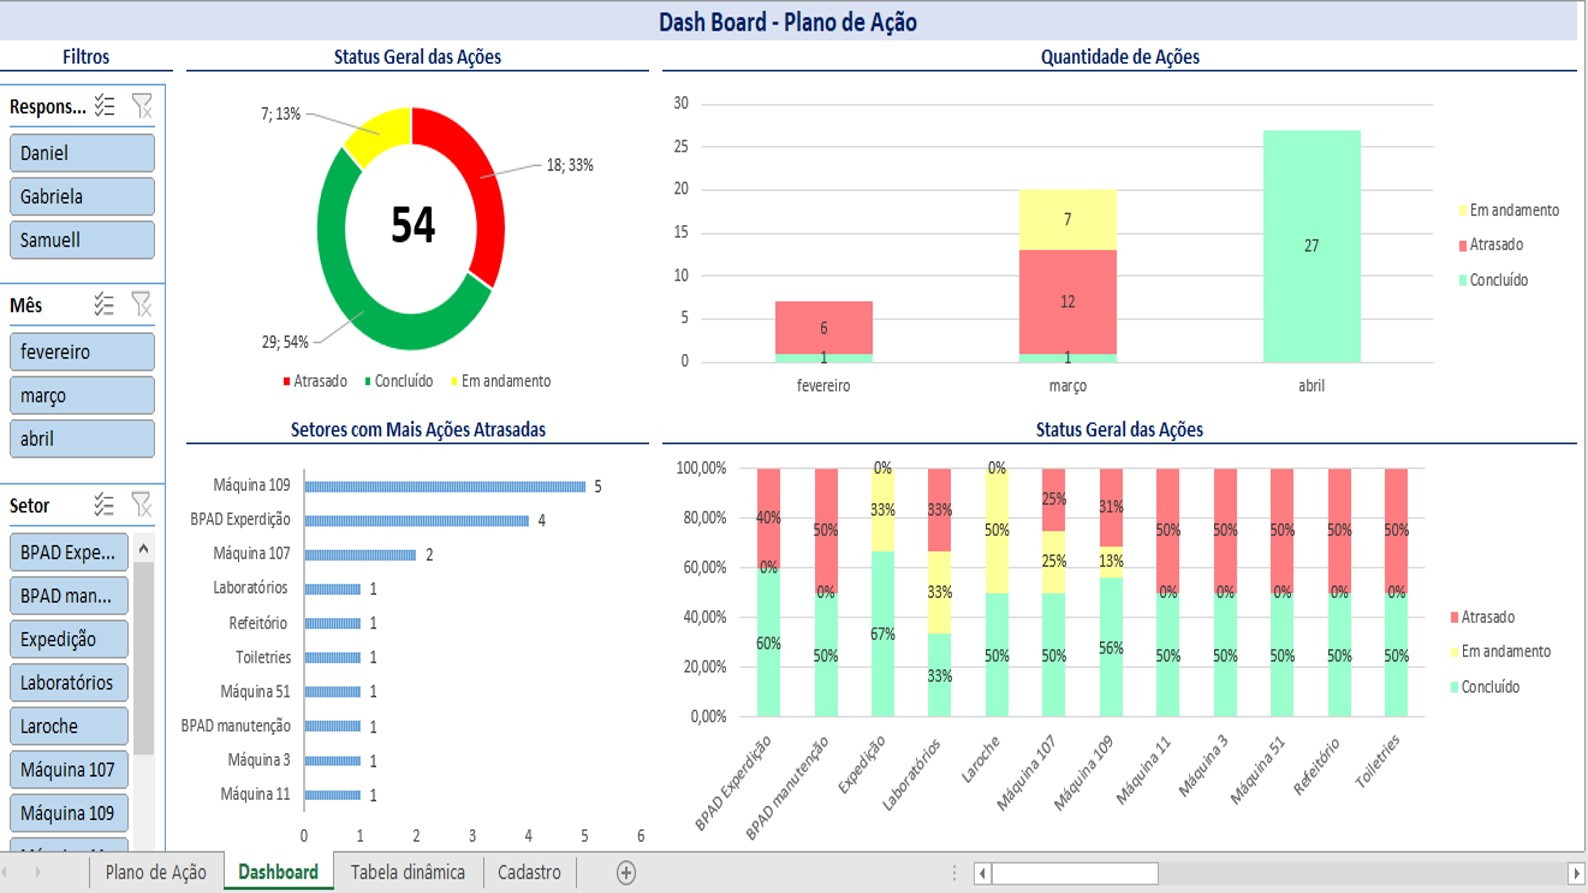
Task: Filter by responsible Gabriela
Action: click(82, 197)
